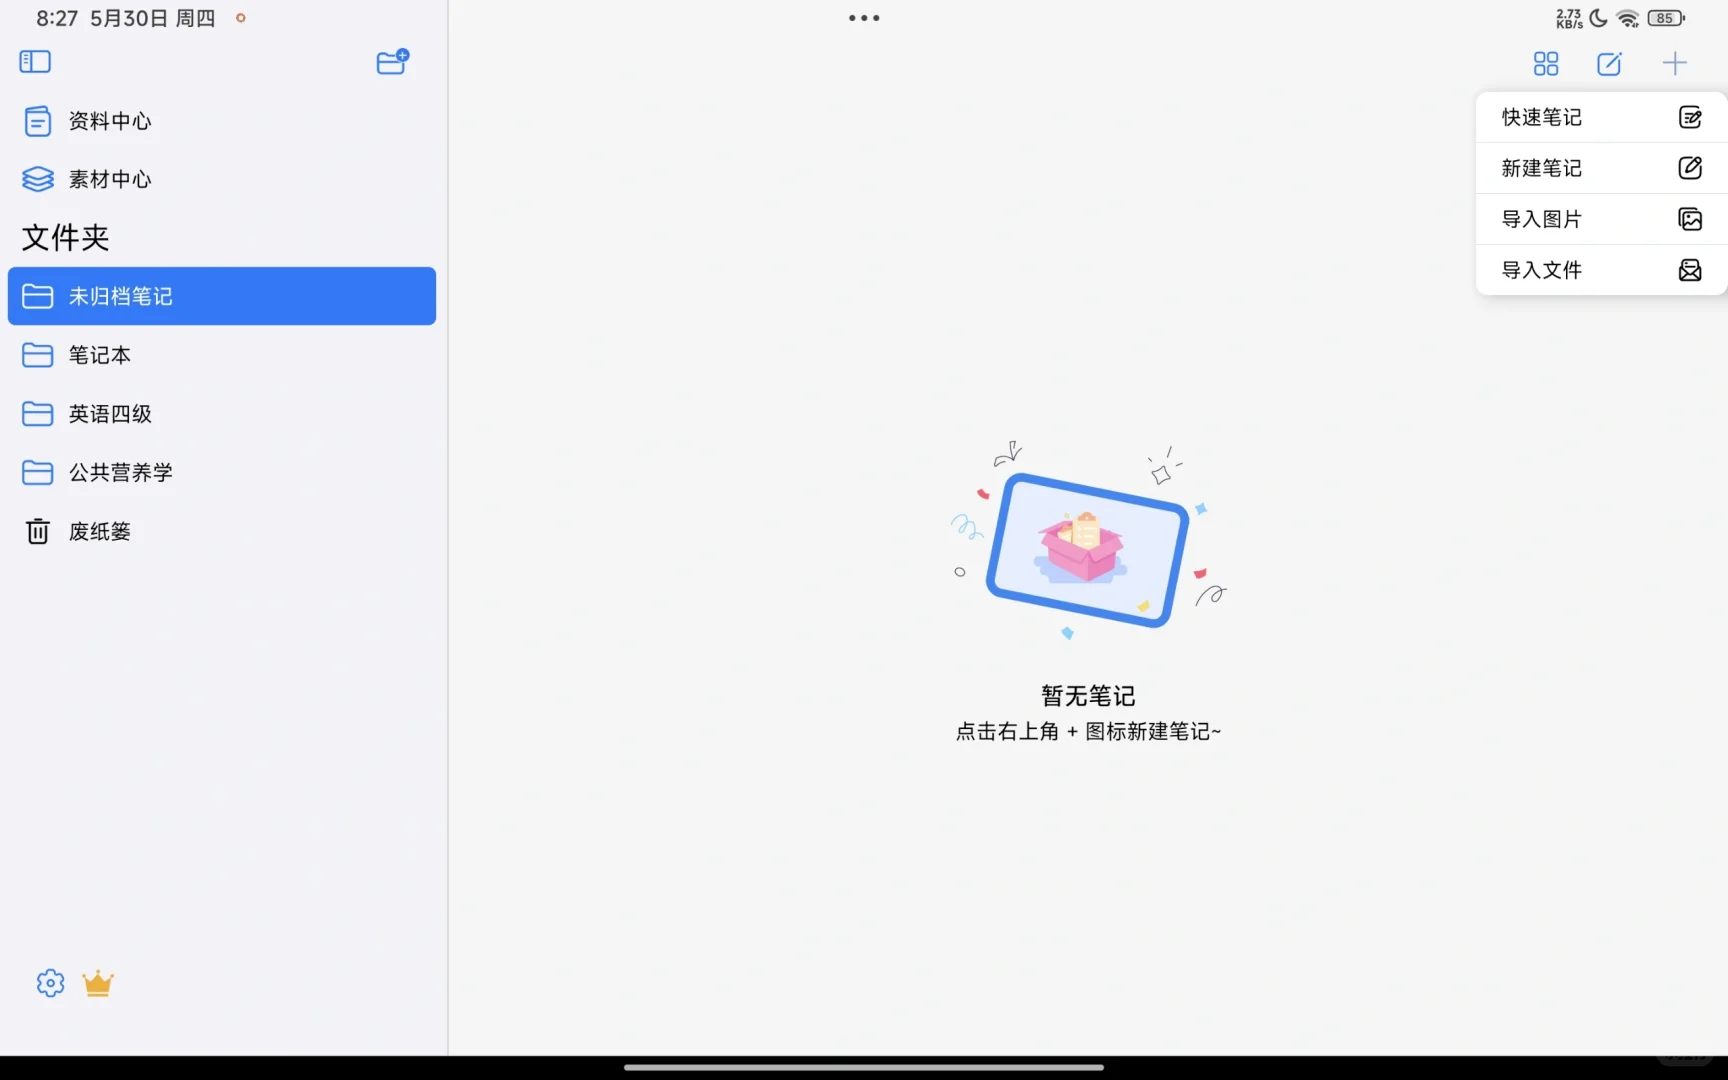Tap the battery indicator in the status bar
The width and height of the screenshot is (1728, 1080).
(x=1665, y=18)
